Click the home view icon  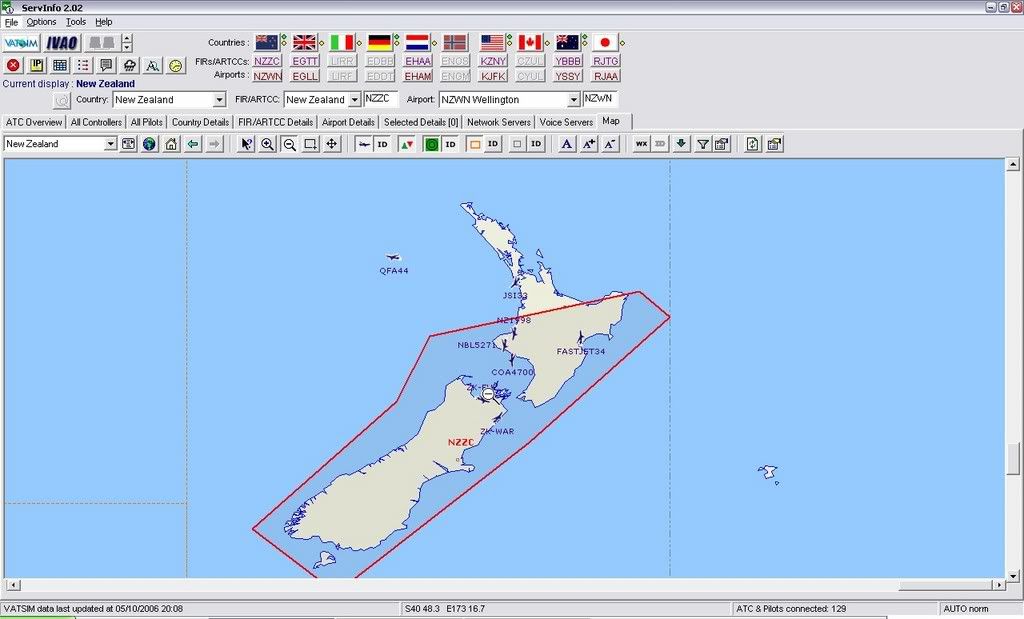click(171, 144)
